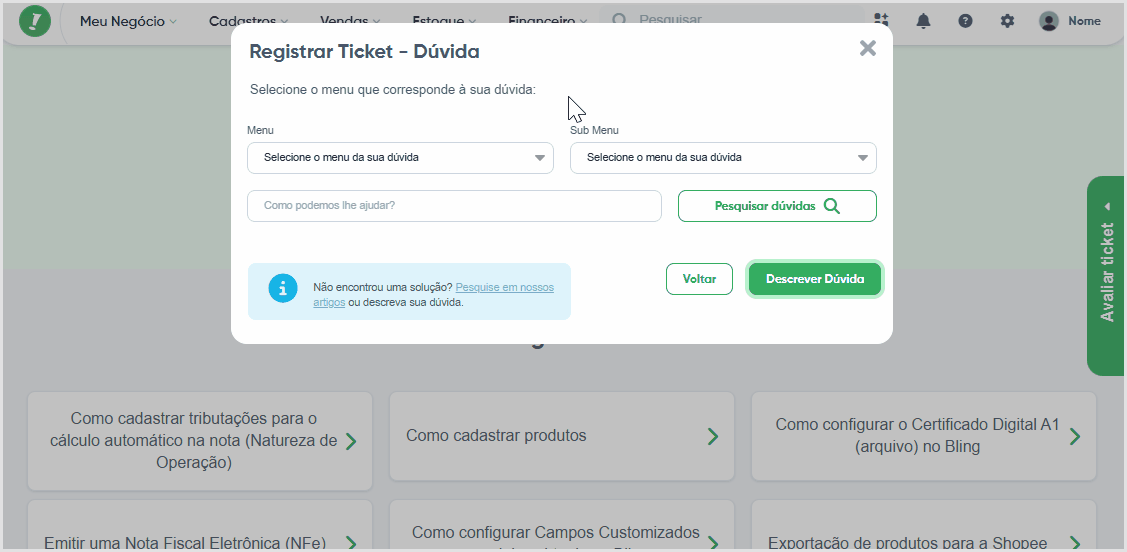Click the chevron on the Natureza de Operação card

click(x=351, y=441)
